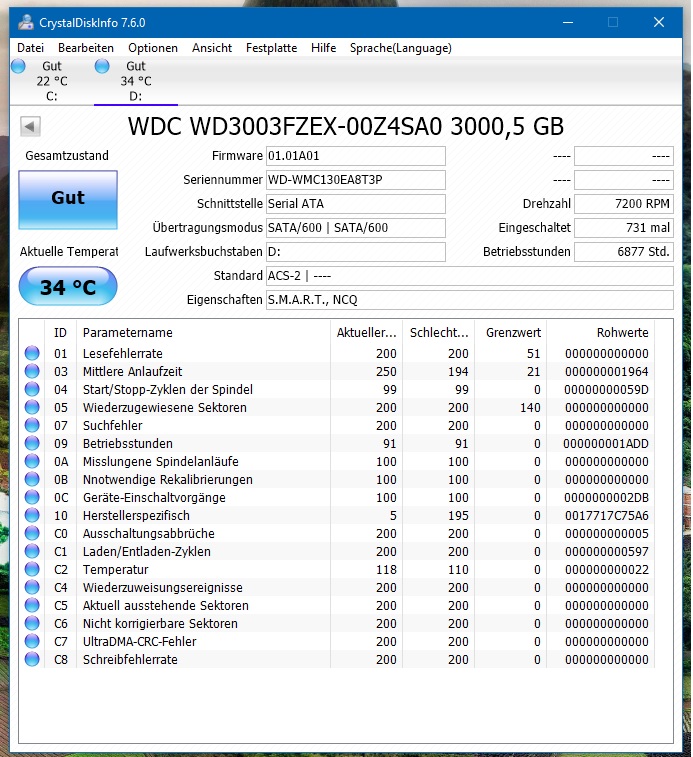
Task: Minimize the CrystalDiskInfo window
Action: (568, 22)
